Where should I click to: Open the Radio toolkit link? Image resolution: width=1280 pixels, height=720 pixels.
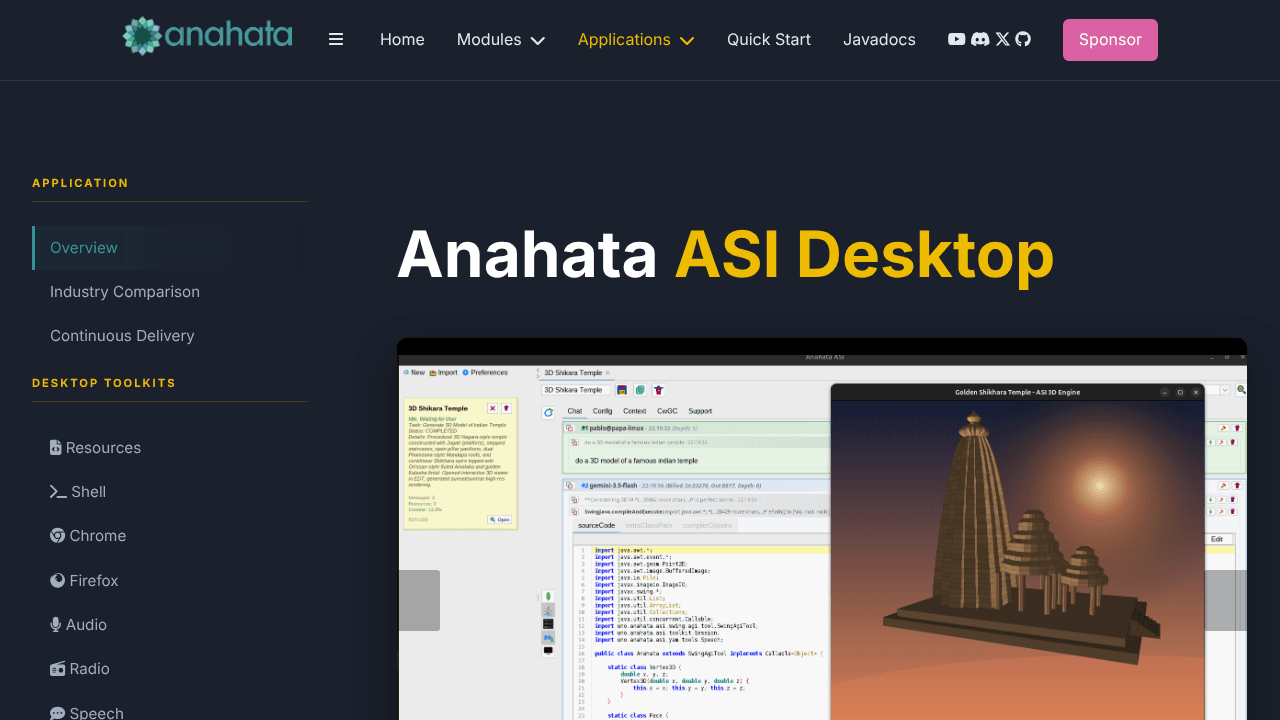80,668
